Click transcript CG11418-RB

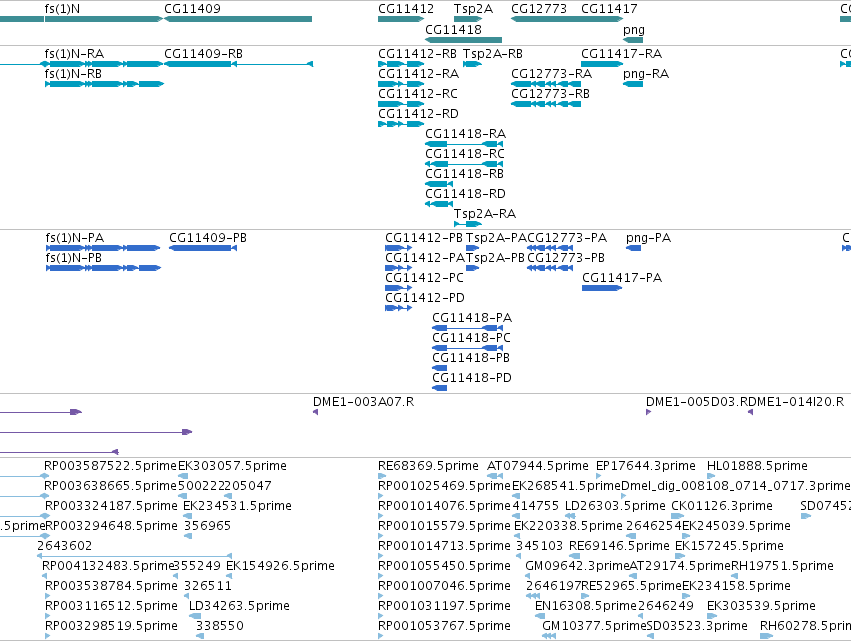(439, 184)
